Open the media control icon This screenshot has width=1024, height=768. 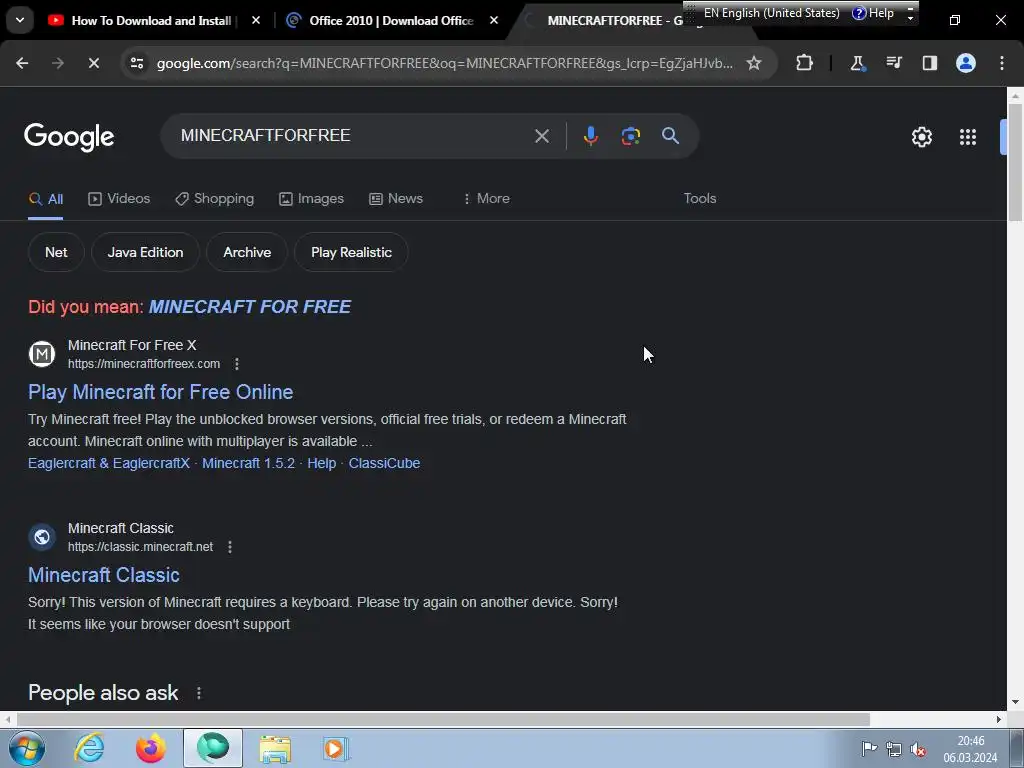click(x=893, y=63)
